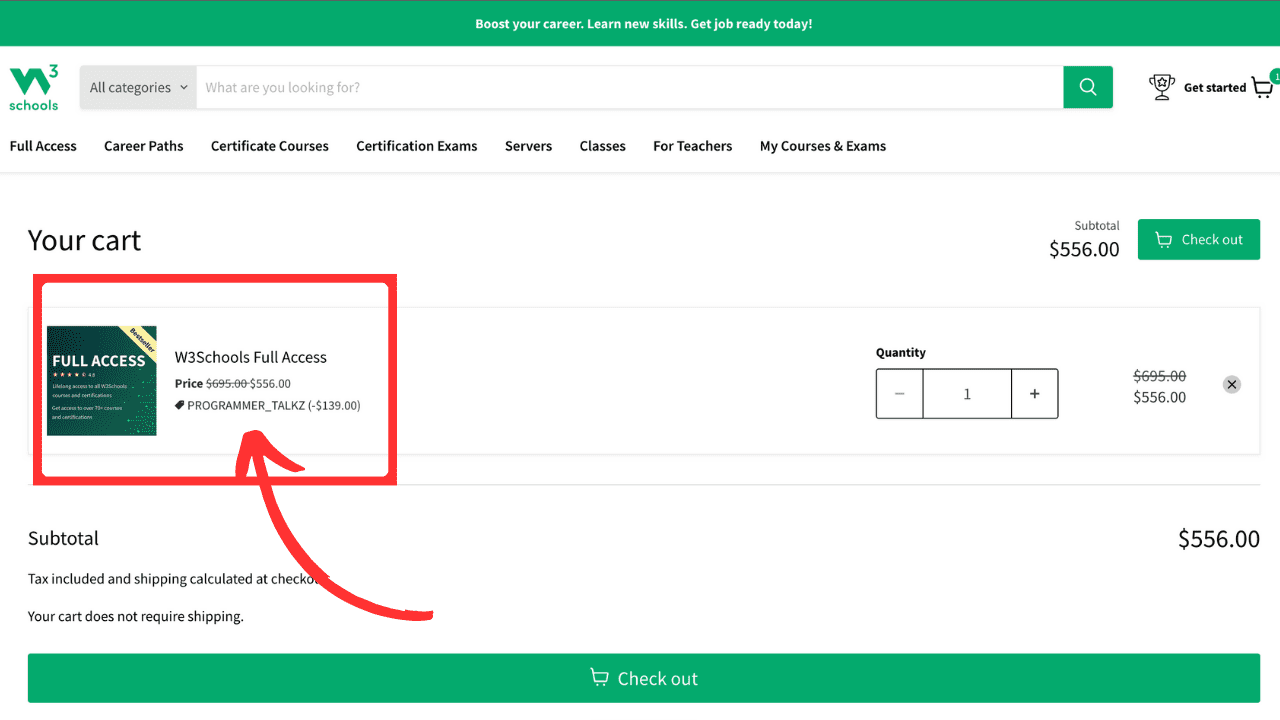Image resolution: width=1280 pixels, height=720 pixels.
Task: Expand the category selector chevron
Action: (x=183, y=87)
